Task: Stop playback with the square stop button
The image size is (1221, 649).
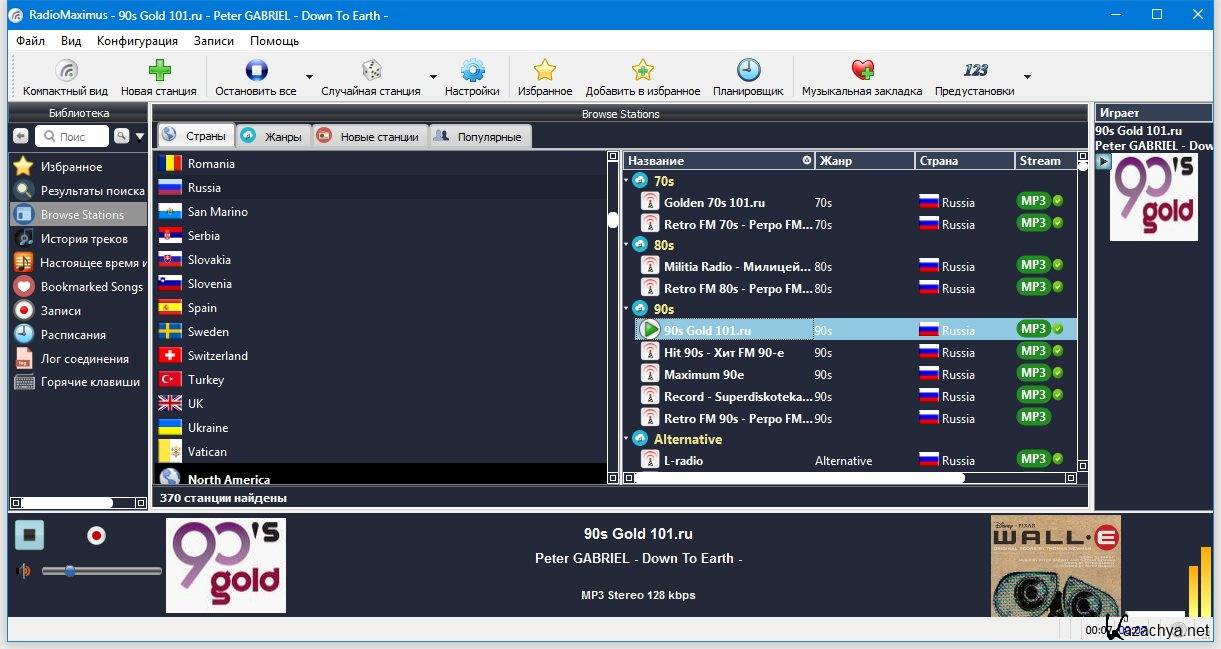Action: (x=29, y=536)
